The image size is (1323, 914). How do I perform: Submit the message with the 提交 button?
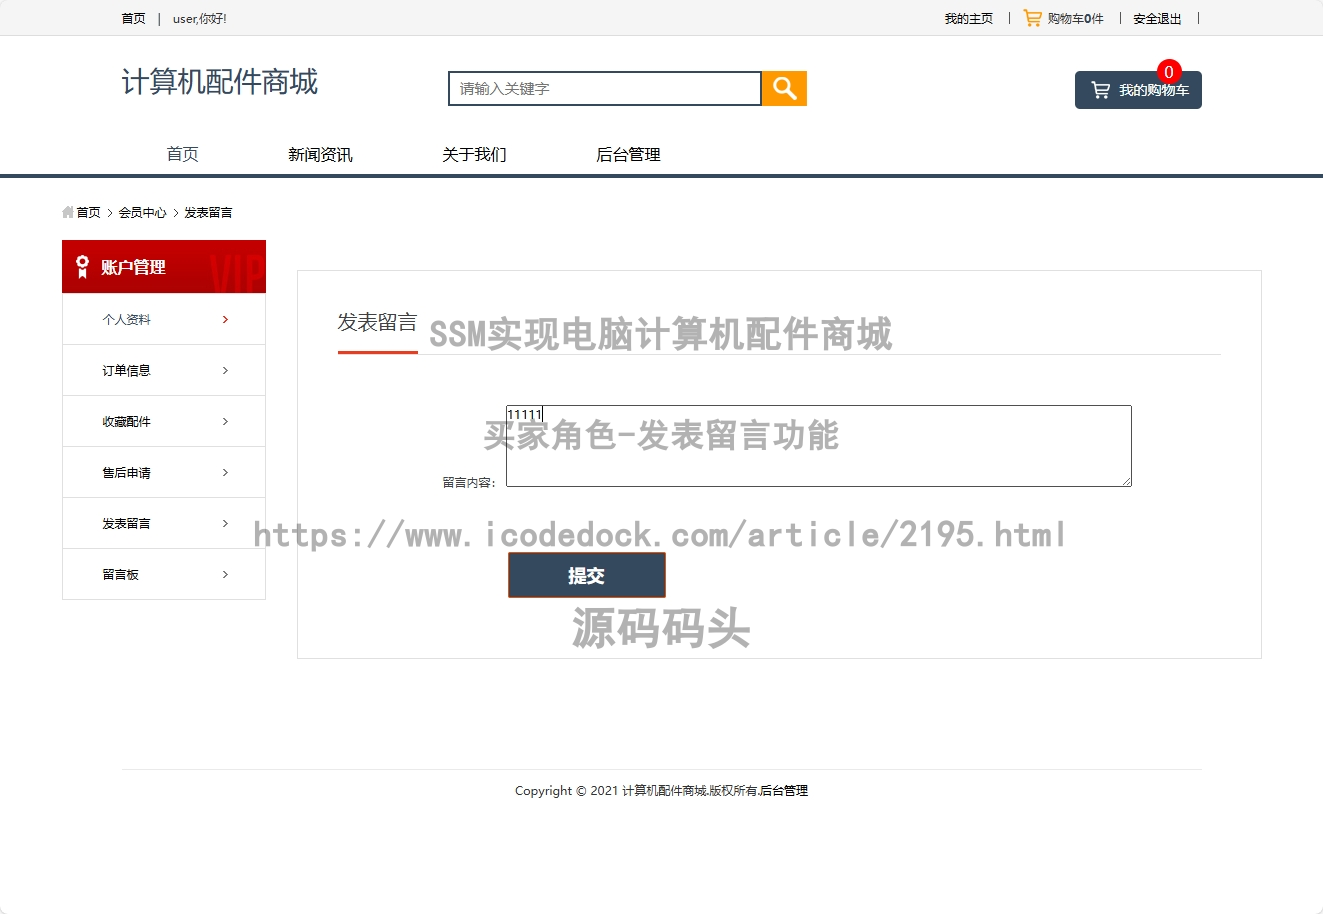587,575
